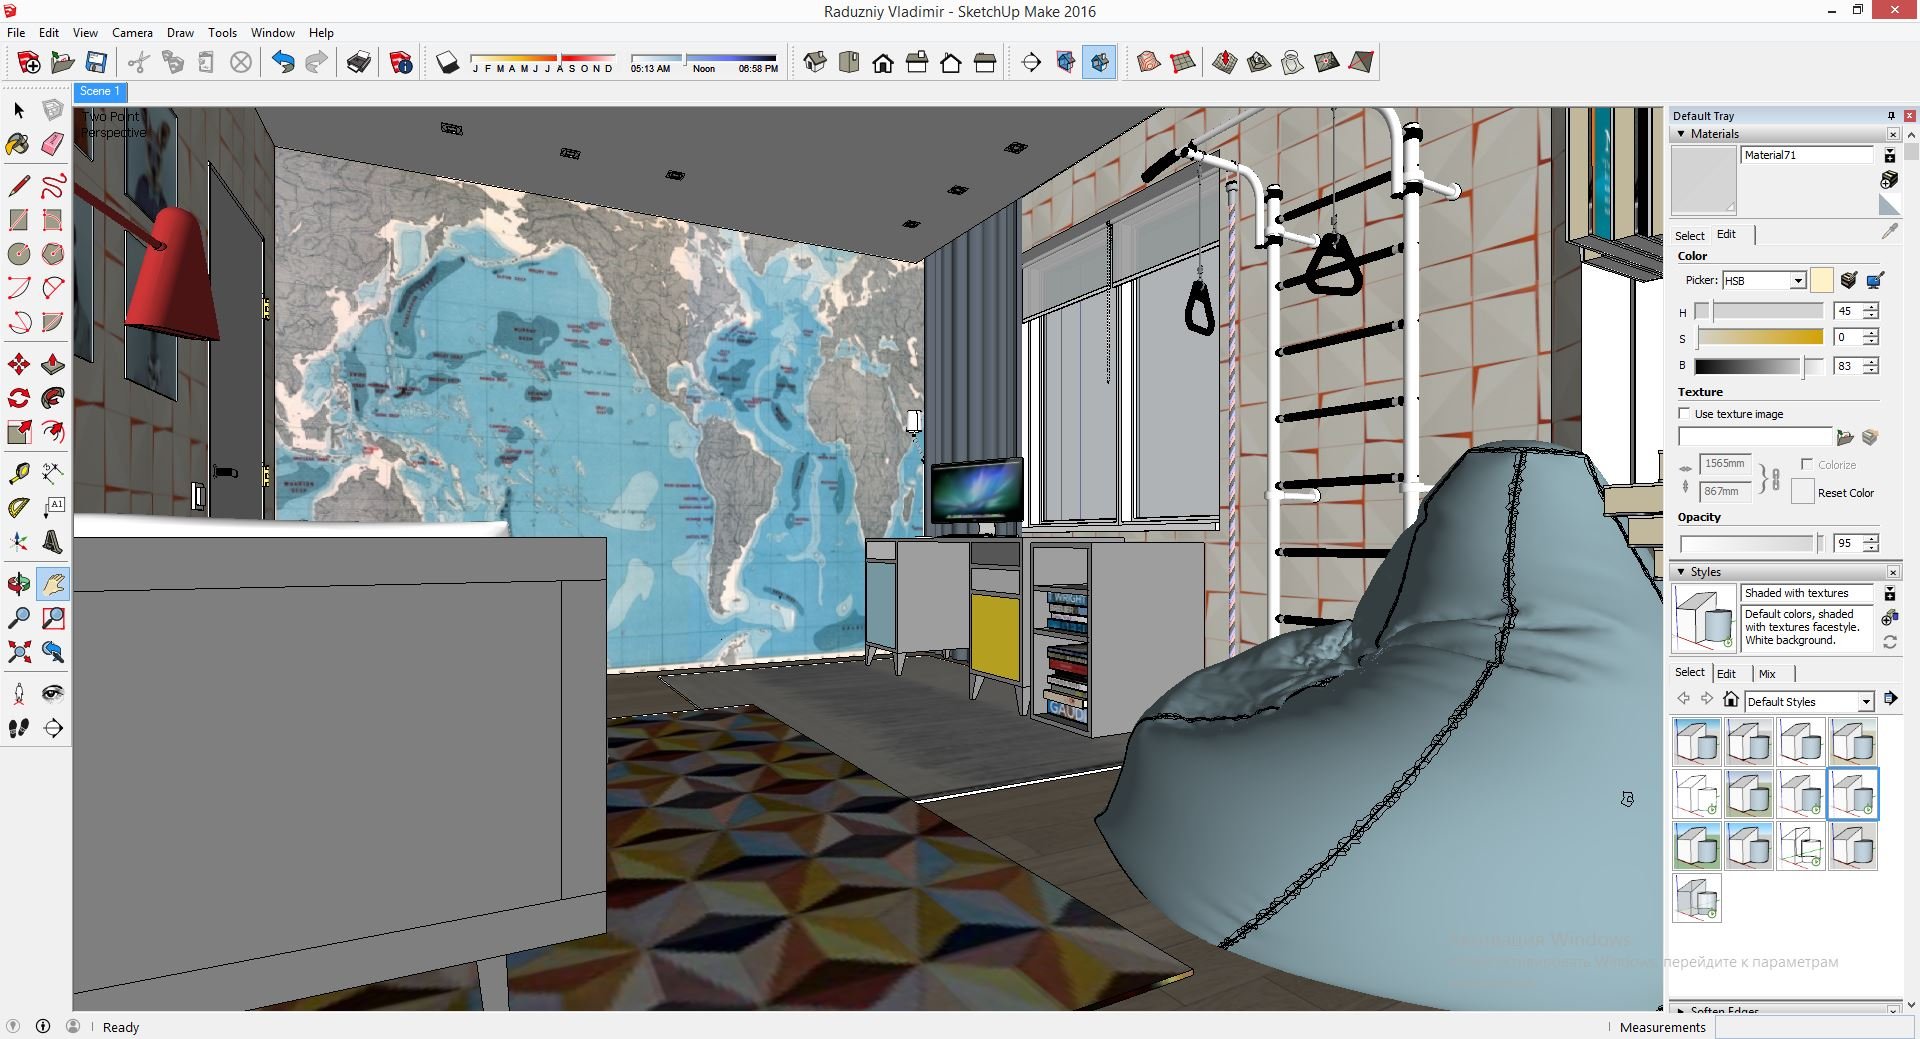The width and height of the screenshot is (1920, 1039).
Task: Collapse the Materials panel section
Action: [1682, 134]
